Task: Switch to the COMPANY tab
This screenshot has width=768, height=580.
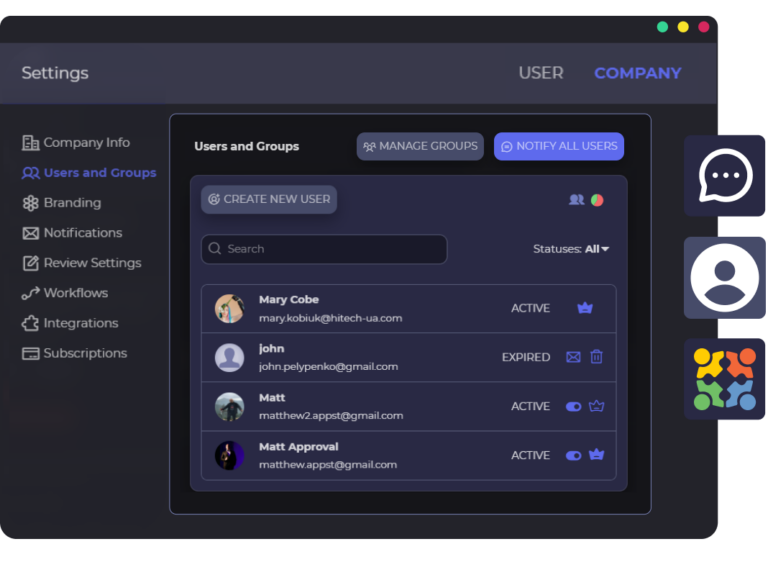Action: click(637, 73)
